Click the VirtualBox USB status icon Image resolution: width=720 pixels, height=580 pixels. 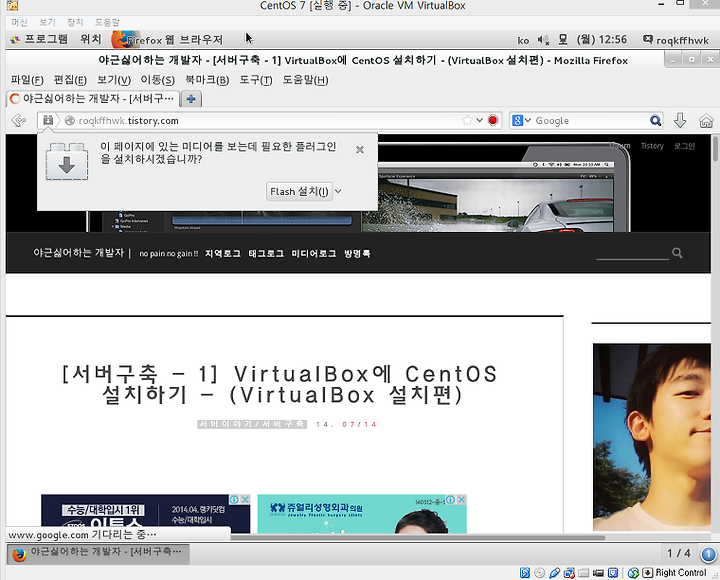(x=554, y=573)
